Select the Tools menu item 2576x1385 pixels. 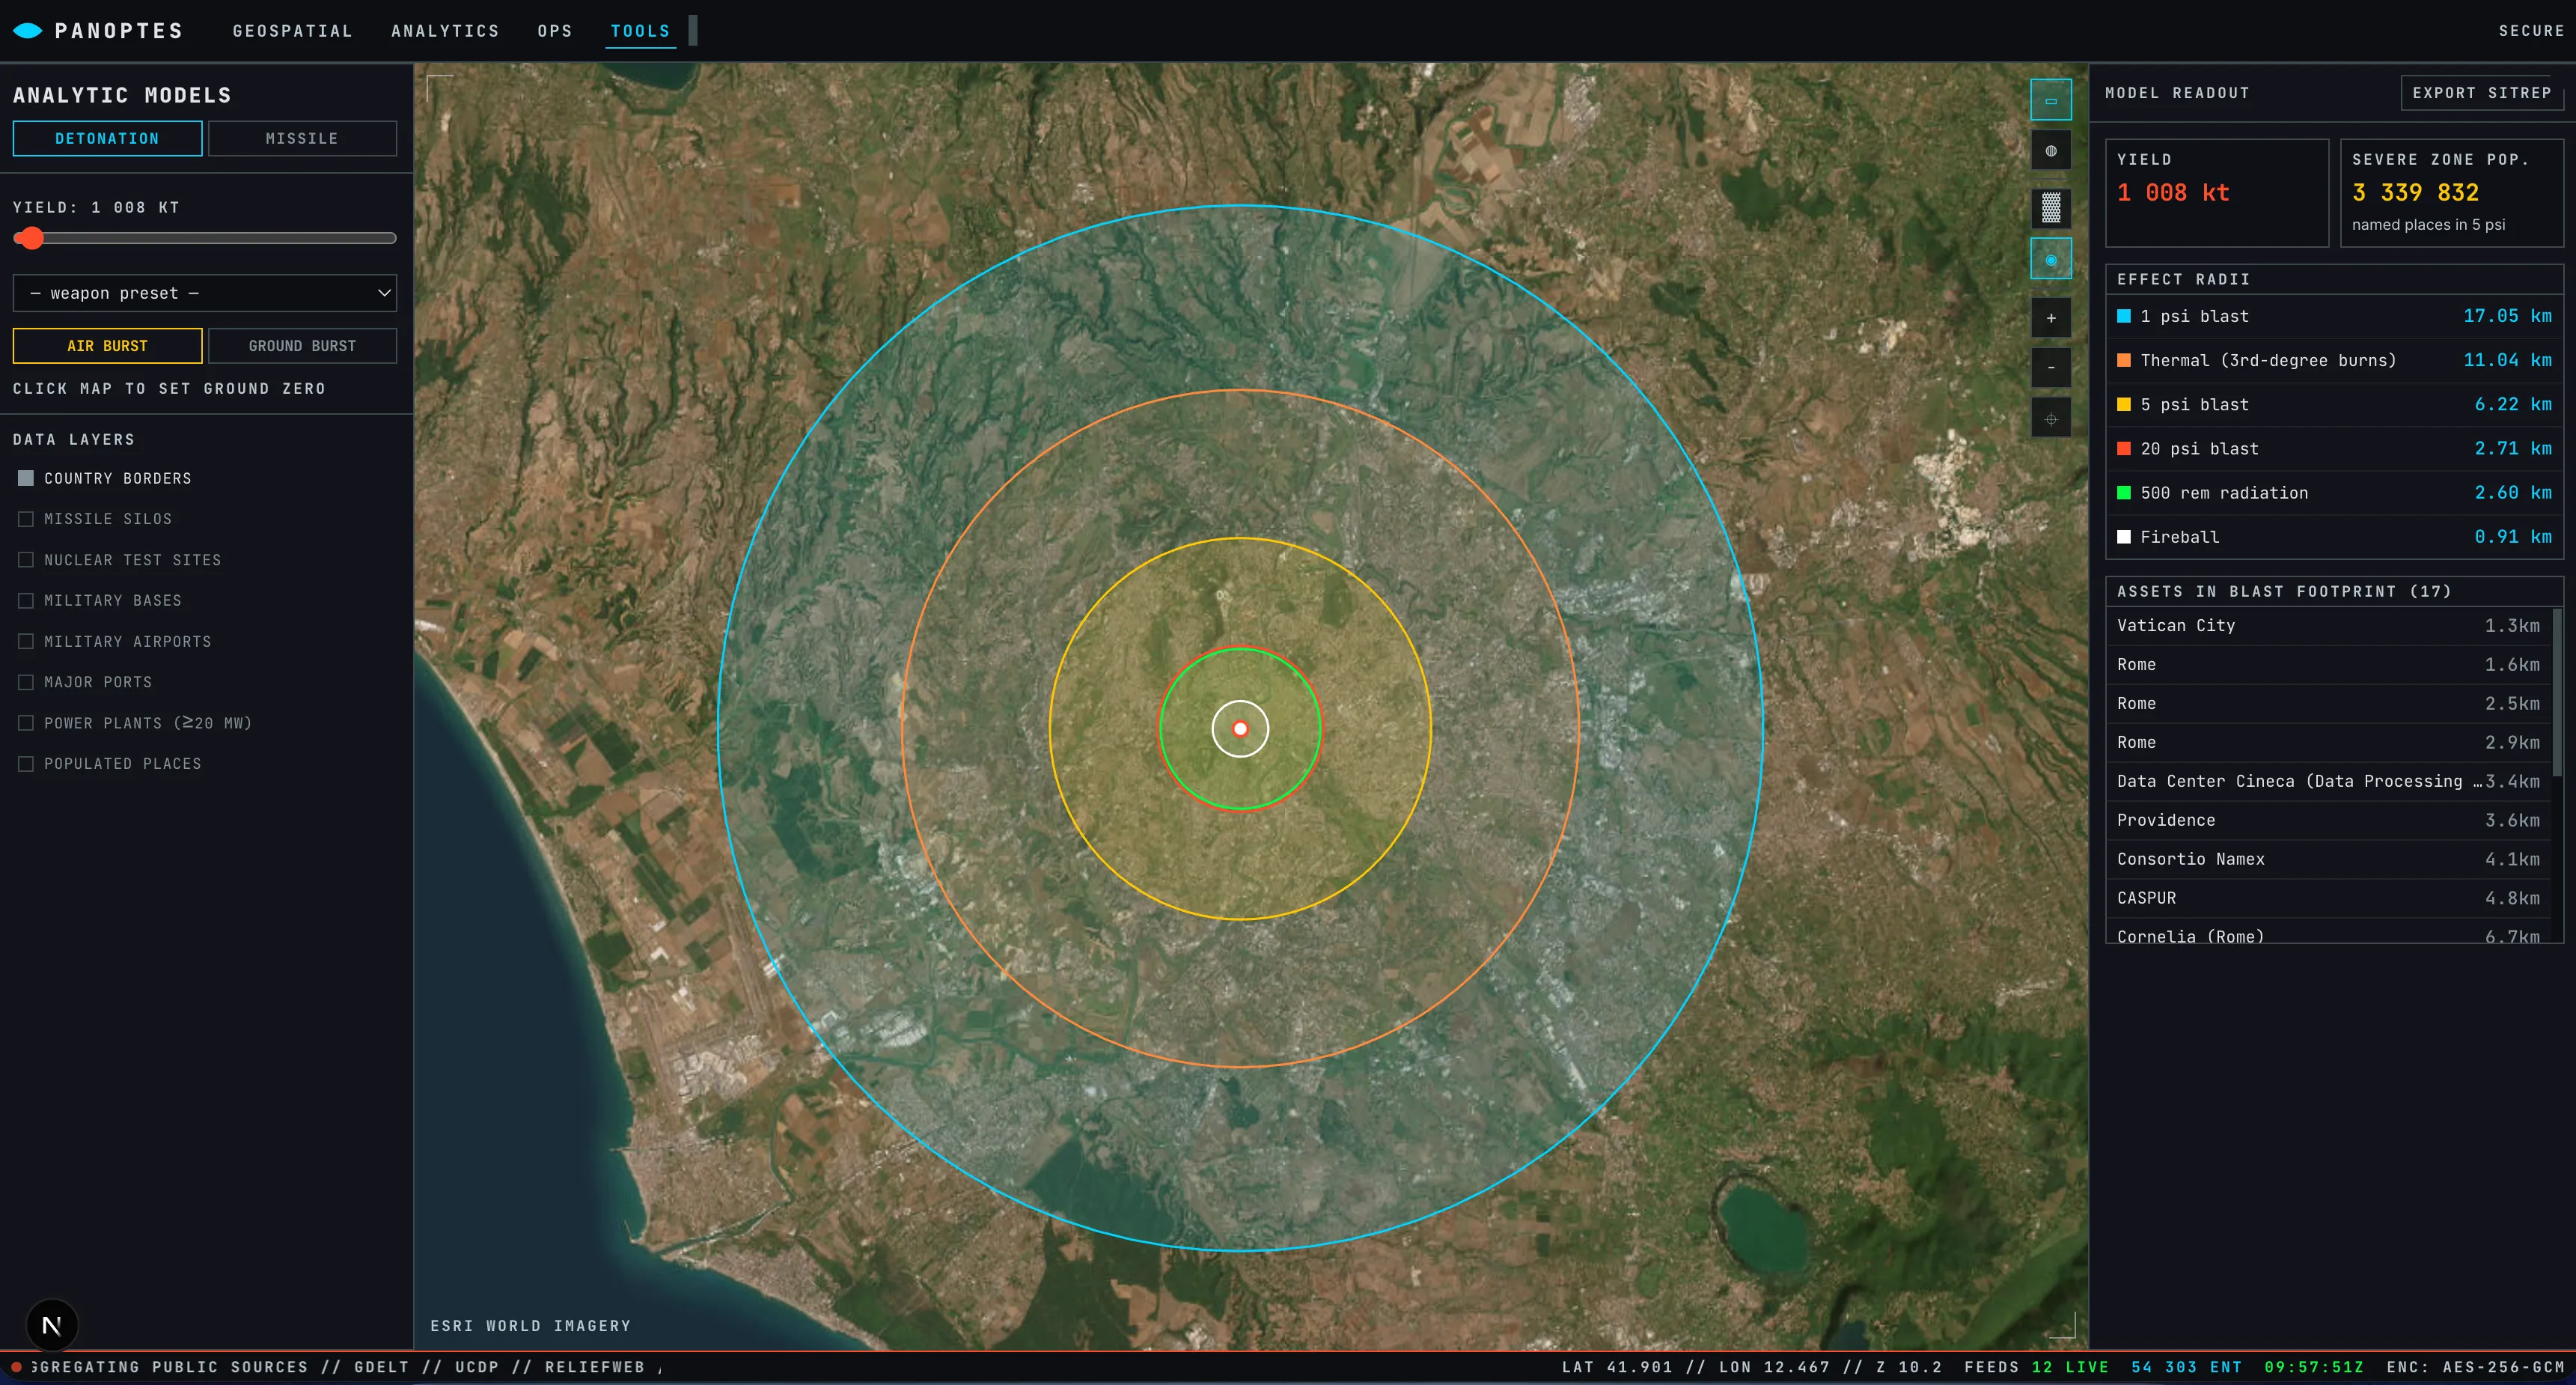641,31
